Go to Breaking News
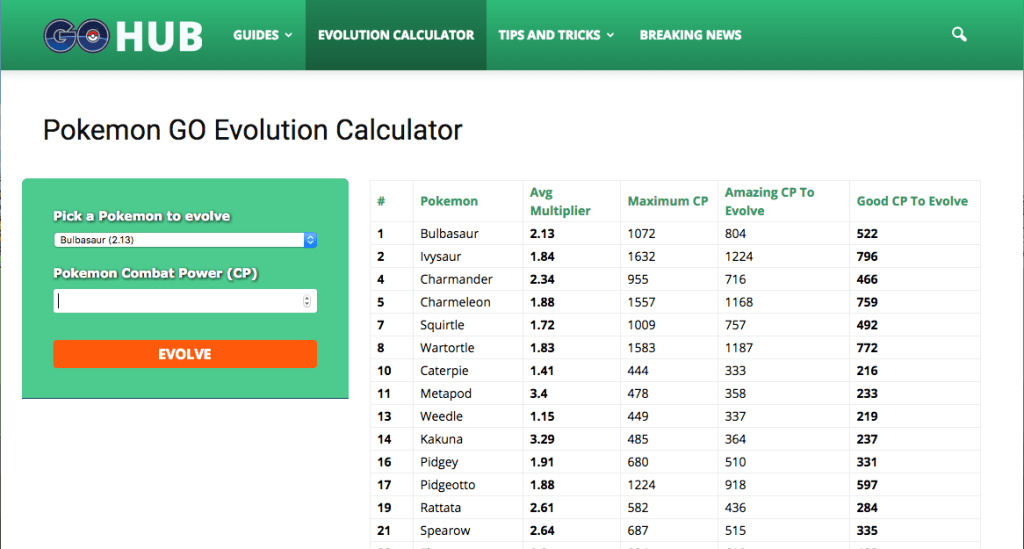Screen dimensions: 1024x549 click(690, 35)
